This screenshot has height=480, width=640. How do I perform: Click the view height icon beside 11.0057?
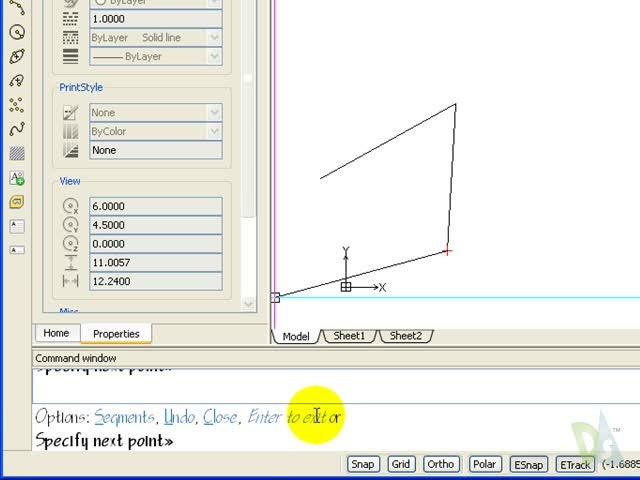71,262
